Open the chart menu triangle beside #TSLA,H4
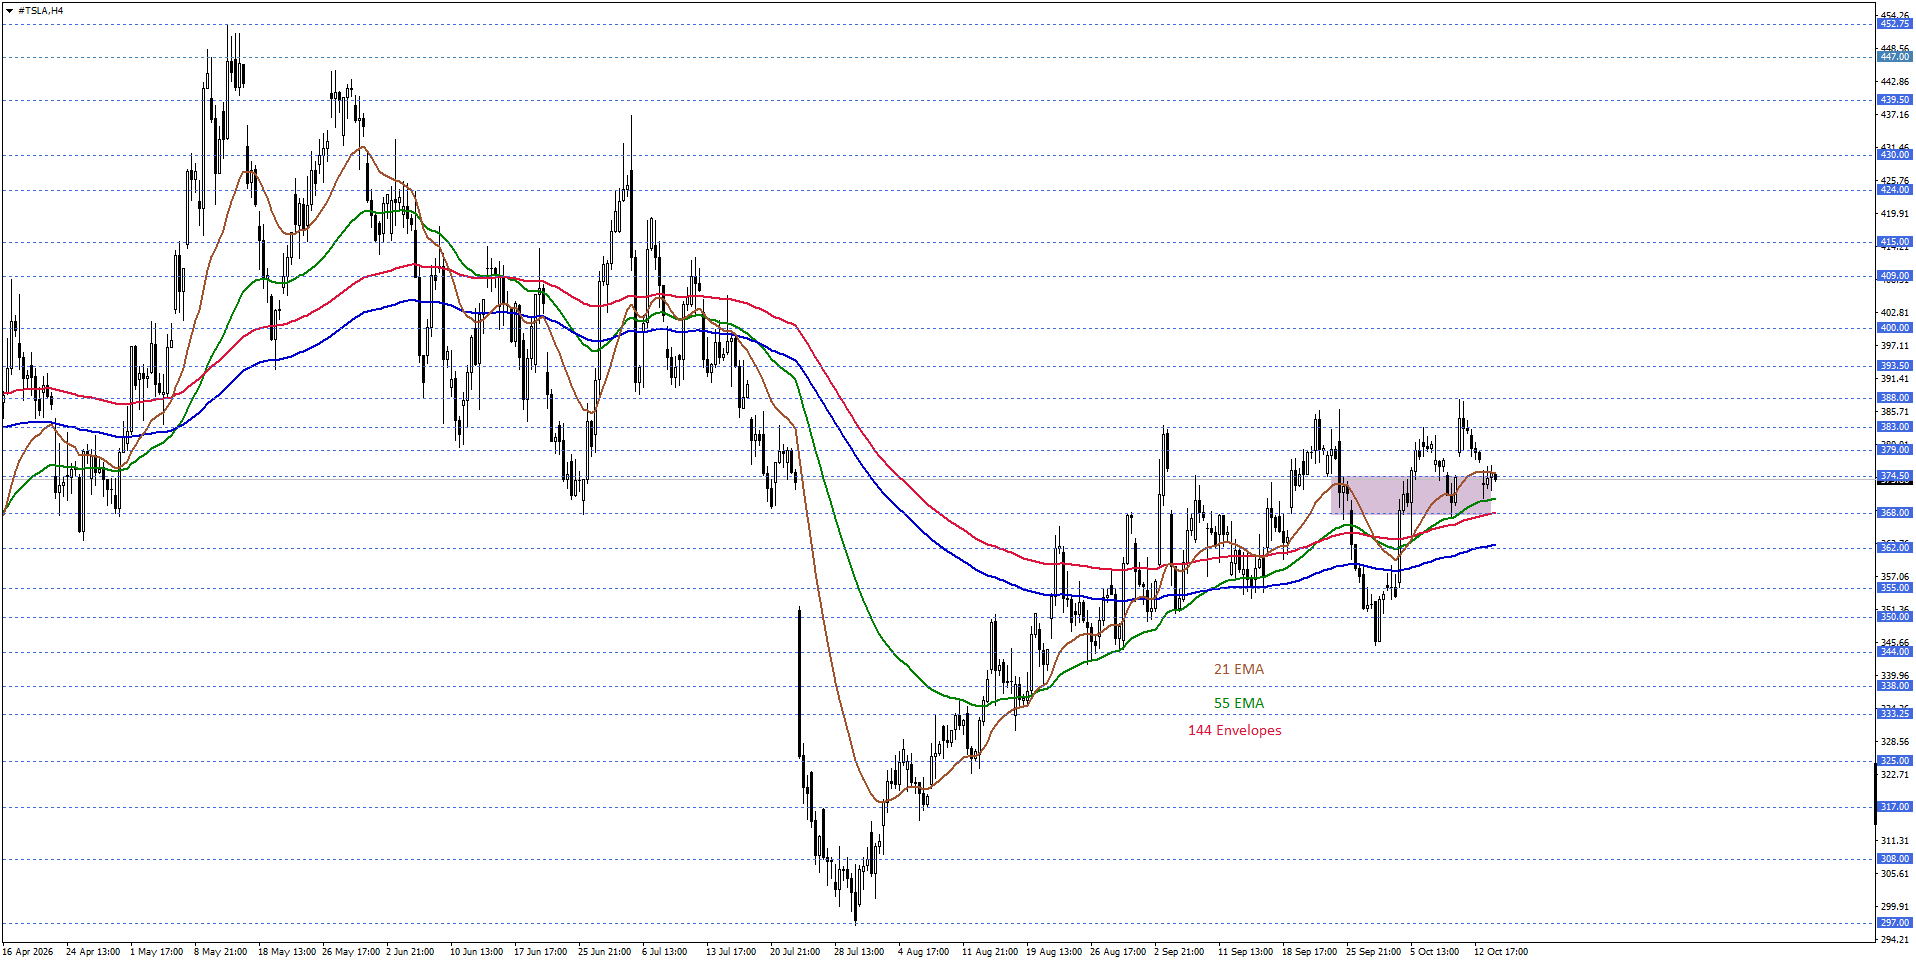1916x963 pixels. pyautogui.click(x=9, y=11)
